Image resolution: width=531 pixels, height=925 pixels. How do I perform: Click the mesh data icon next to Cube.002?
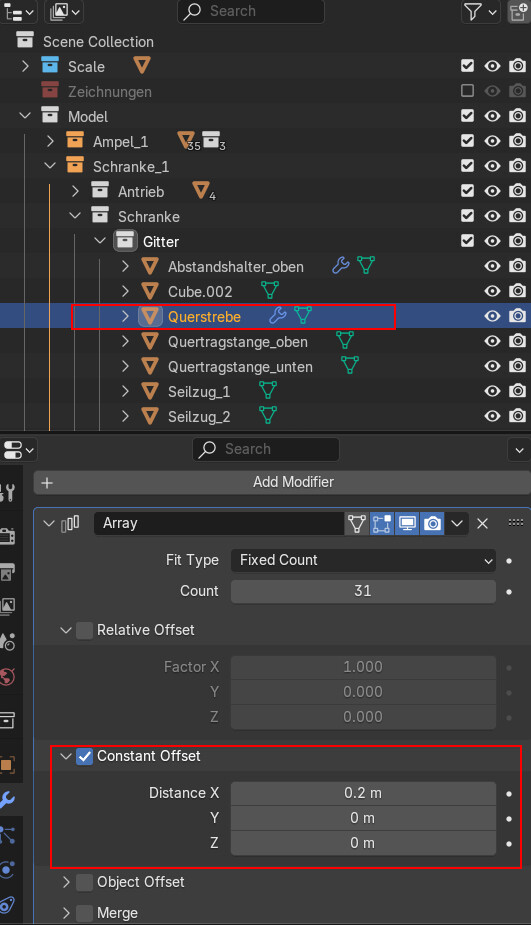coord(270,291)
